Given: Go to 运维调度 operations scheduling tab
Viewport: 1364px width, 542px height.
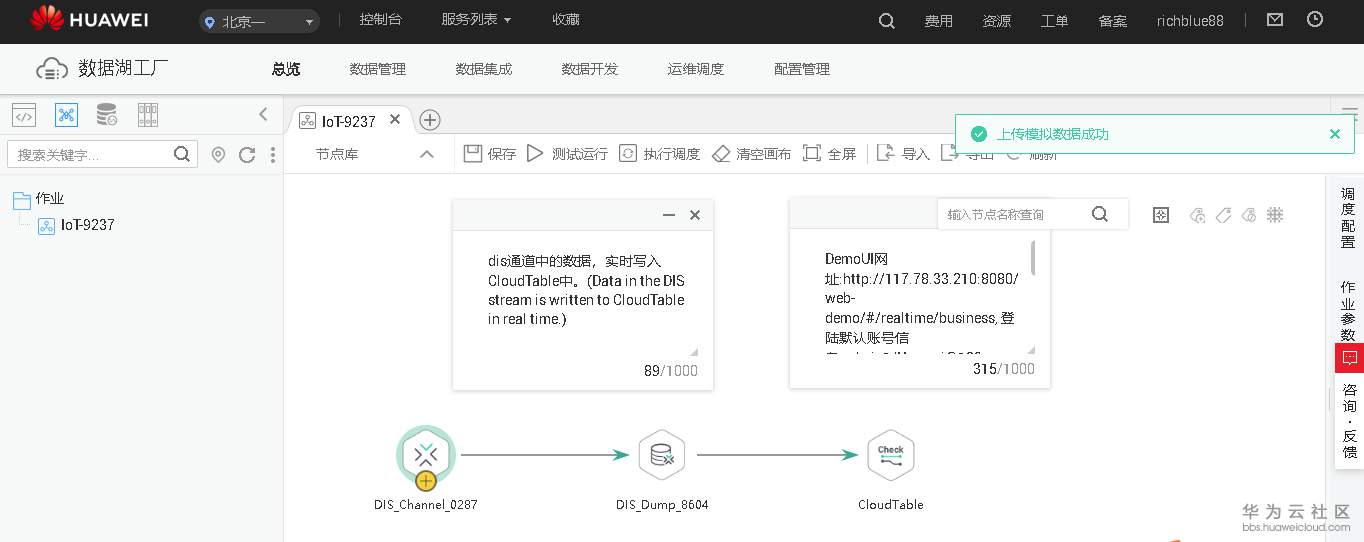Looking at the screenshot, I should [696, 69].
